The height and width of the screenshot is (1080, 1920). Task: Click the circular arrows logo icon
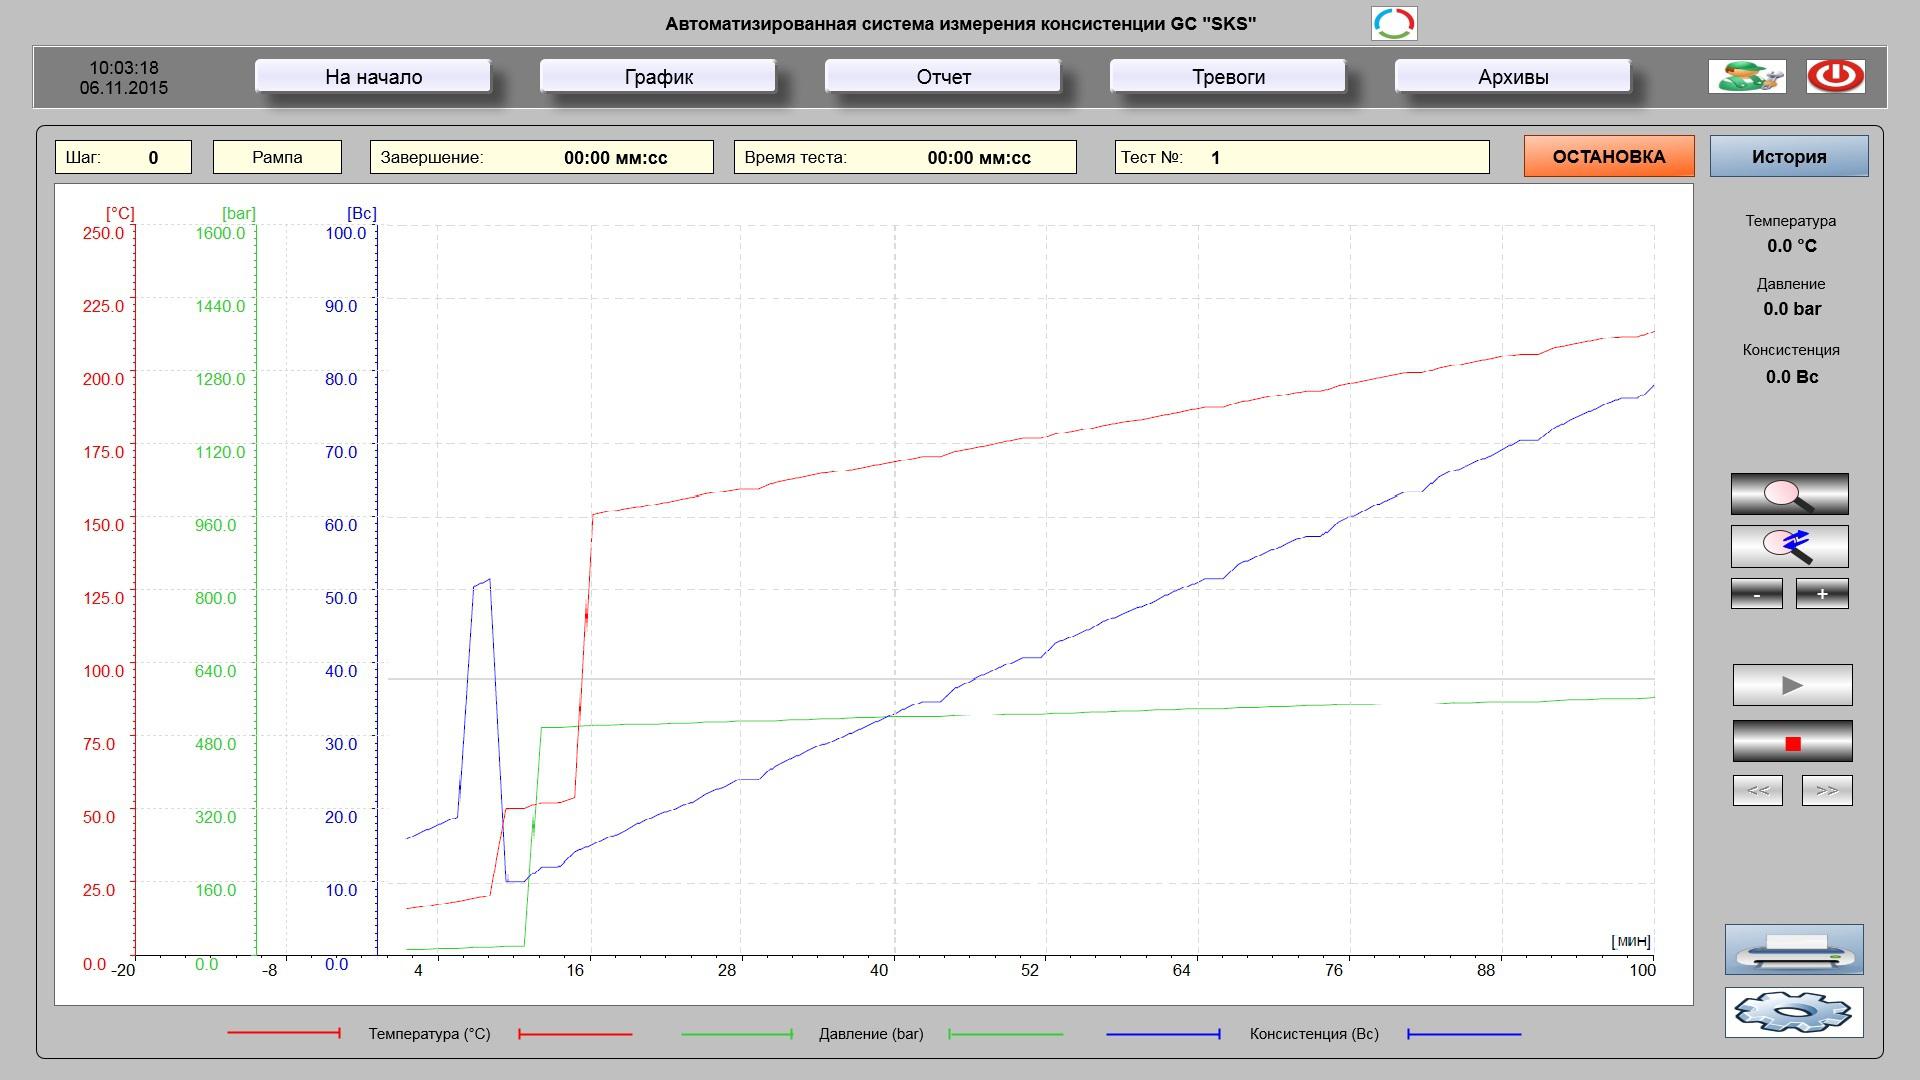[1393, 23]
